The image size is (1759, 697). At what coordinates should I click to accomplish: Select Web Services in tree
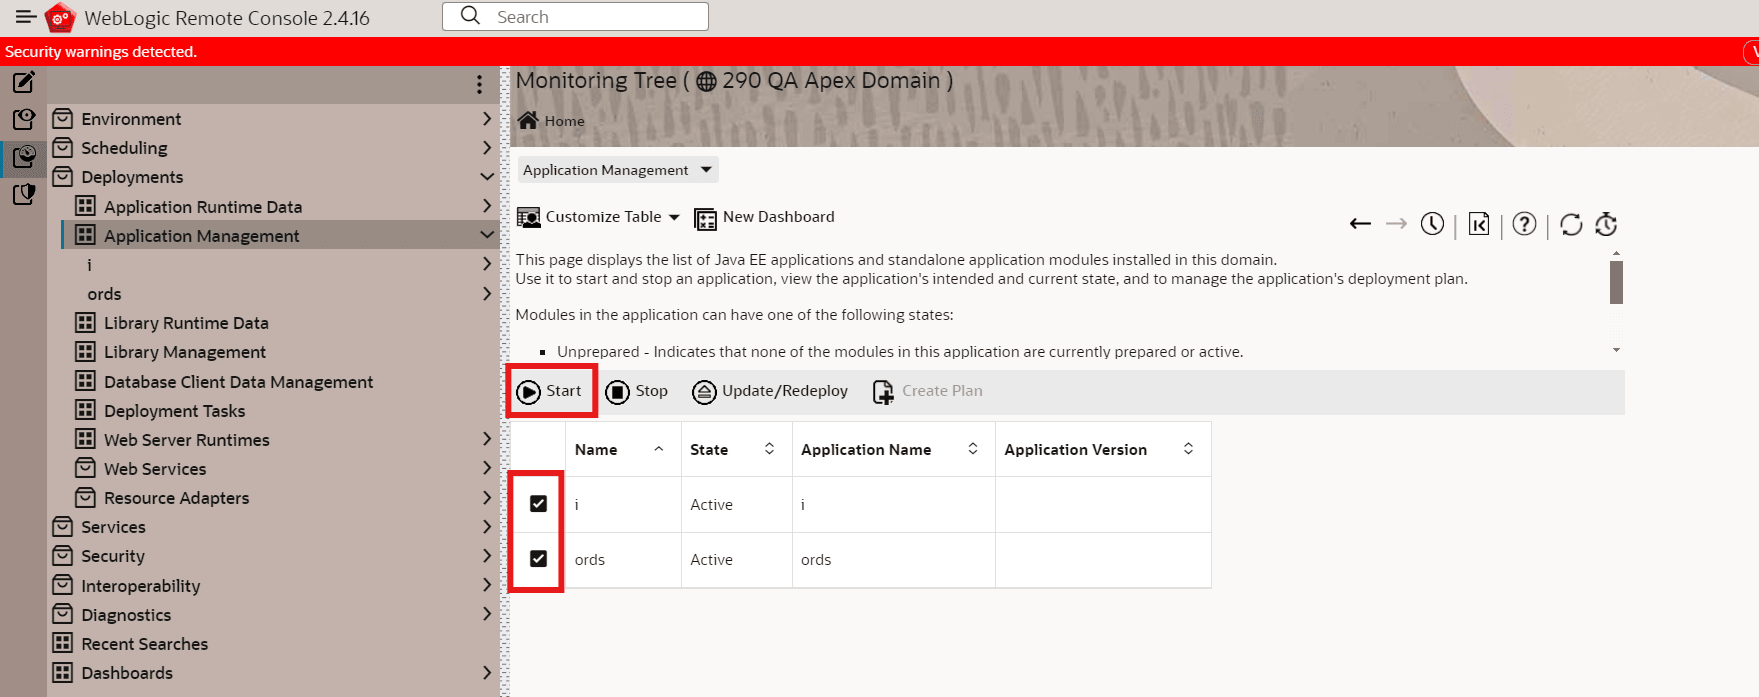coord(155,469)
